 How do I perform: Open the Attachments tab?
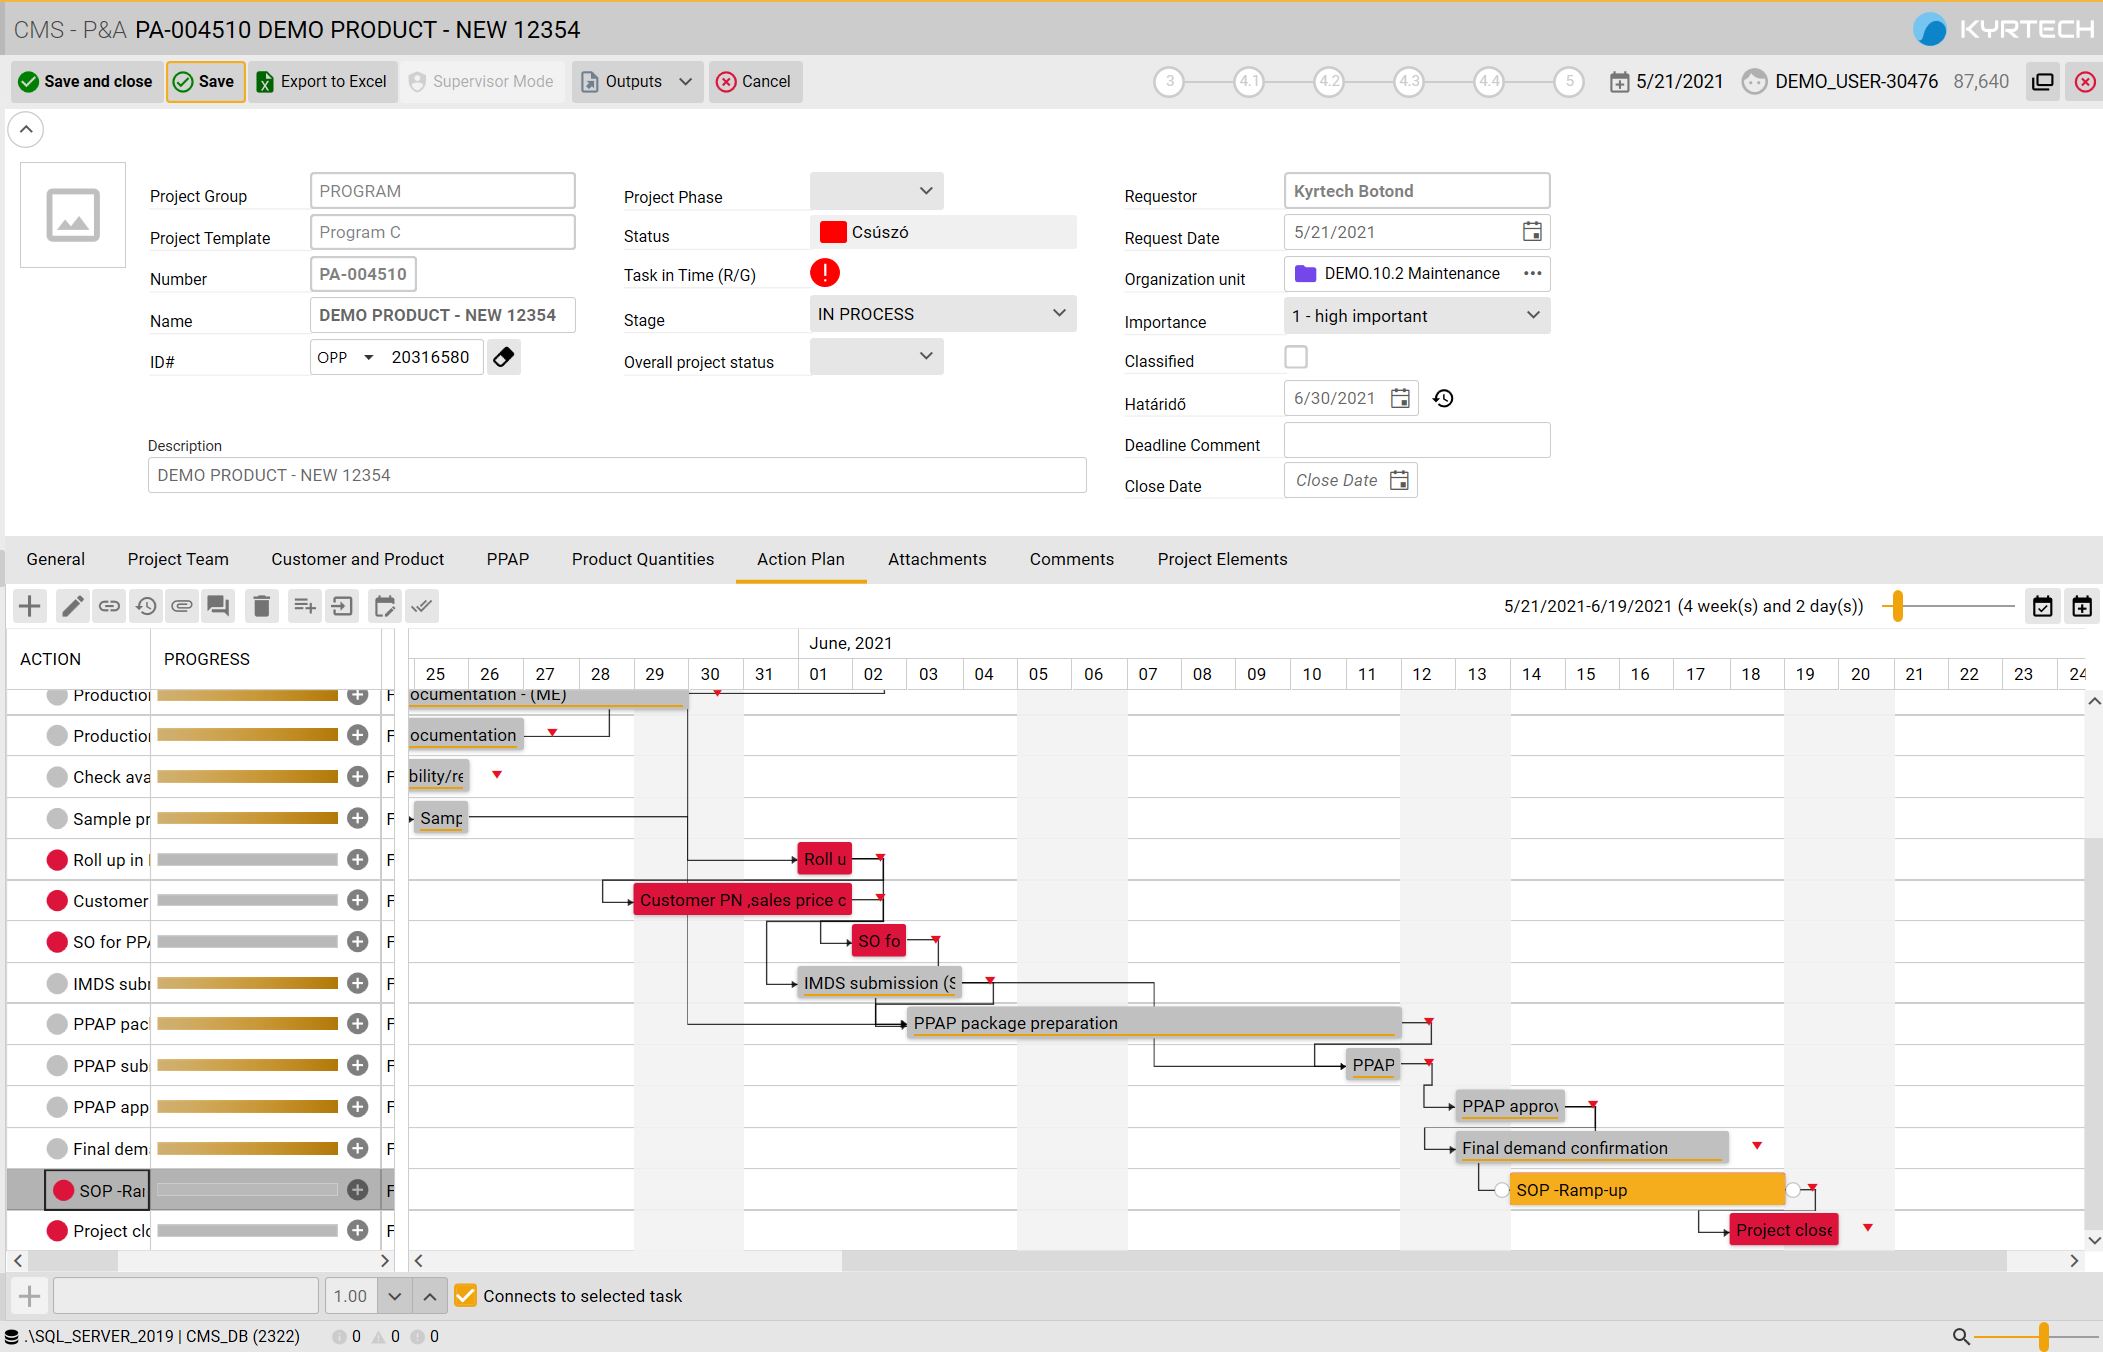[x=937, y=559]
